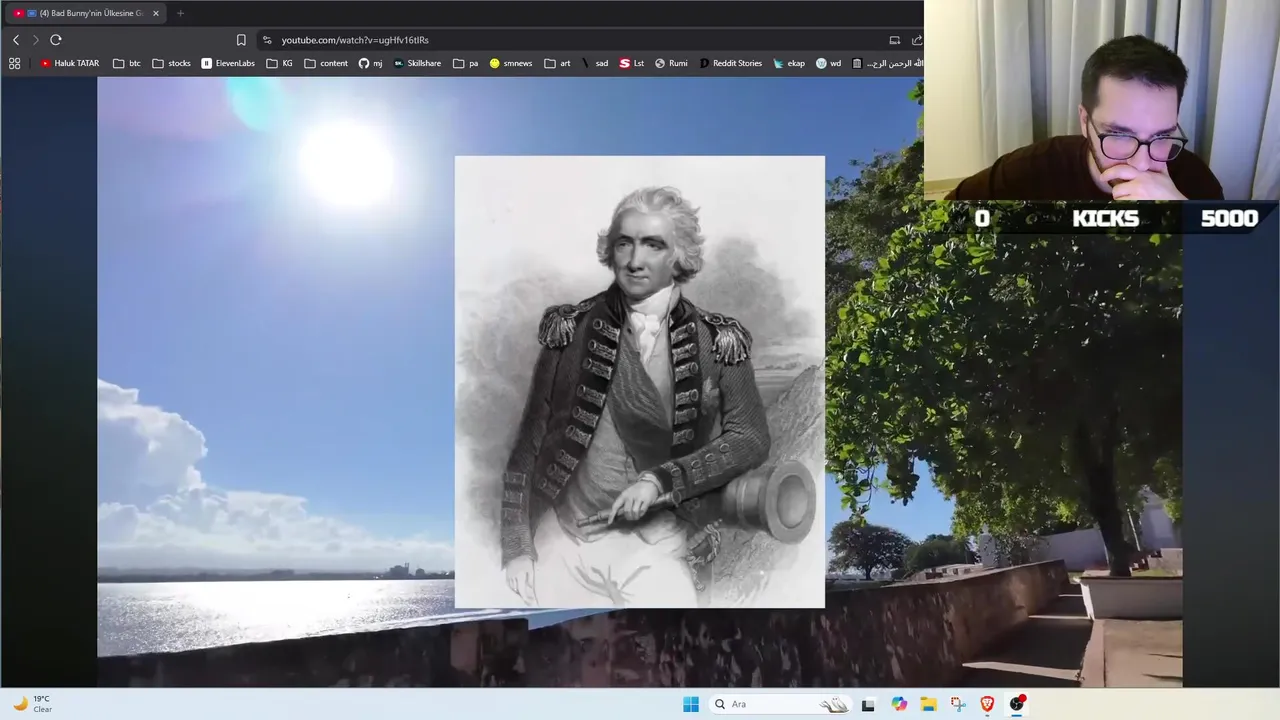
Task: Launch Copilot from the taskbar
Action: [899, 704]
